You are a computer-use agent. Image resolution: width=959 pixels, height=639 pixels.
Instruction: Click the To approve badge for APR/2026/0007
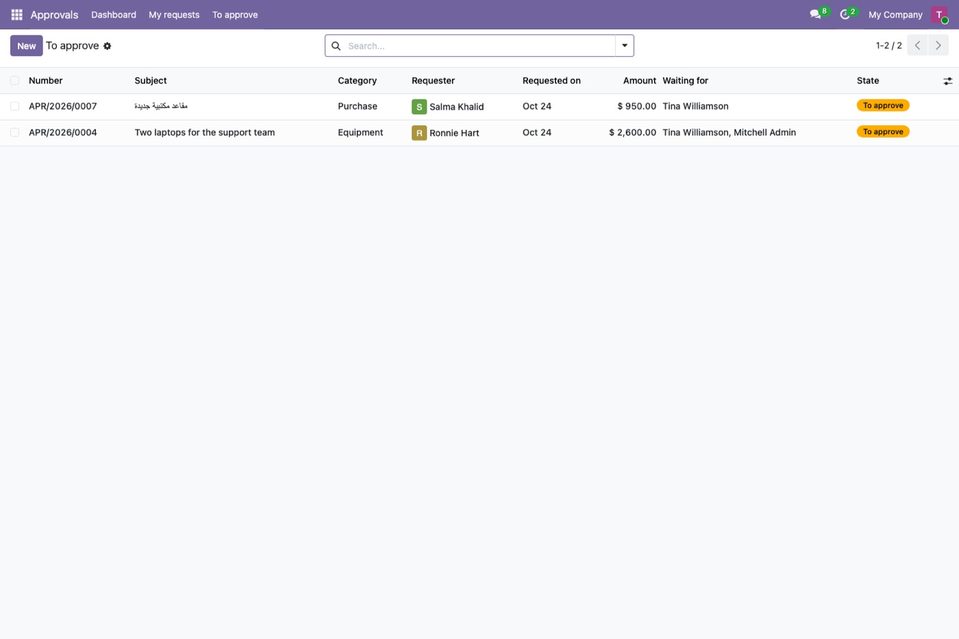click(x=883, y=106)
